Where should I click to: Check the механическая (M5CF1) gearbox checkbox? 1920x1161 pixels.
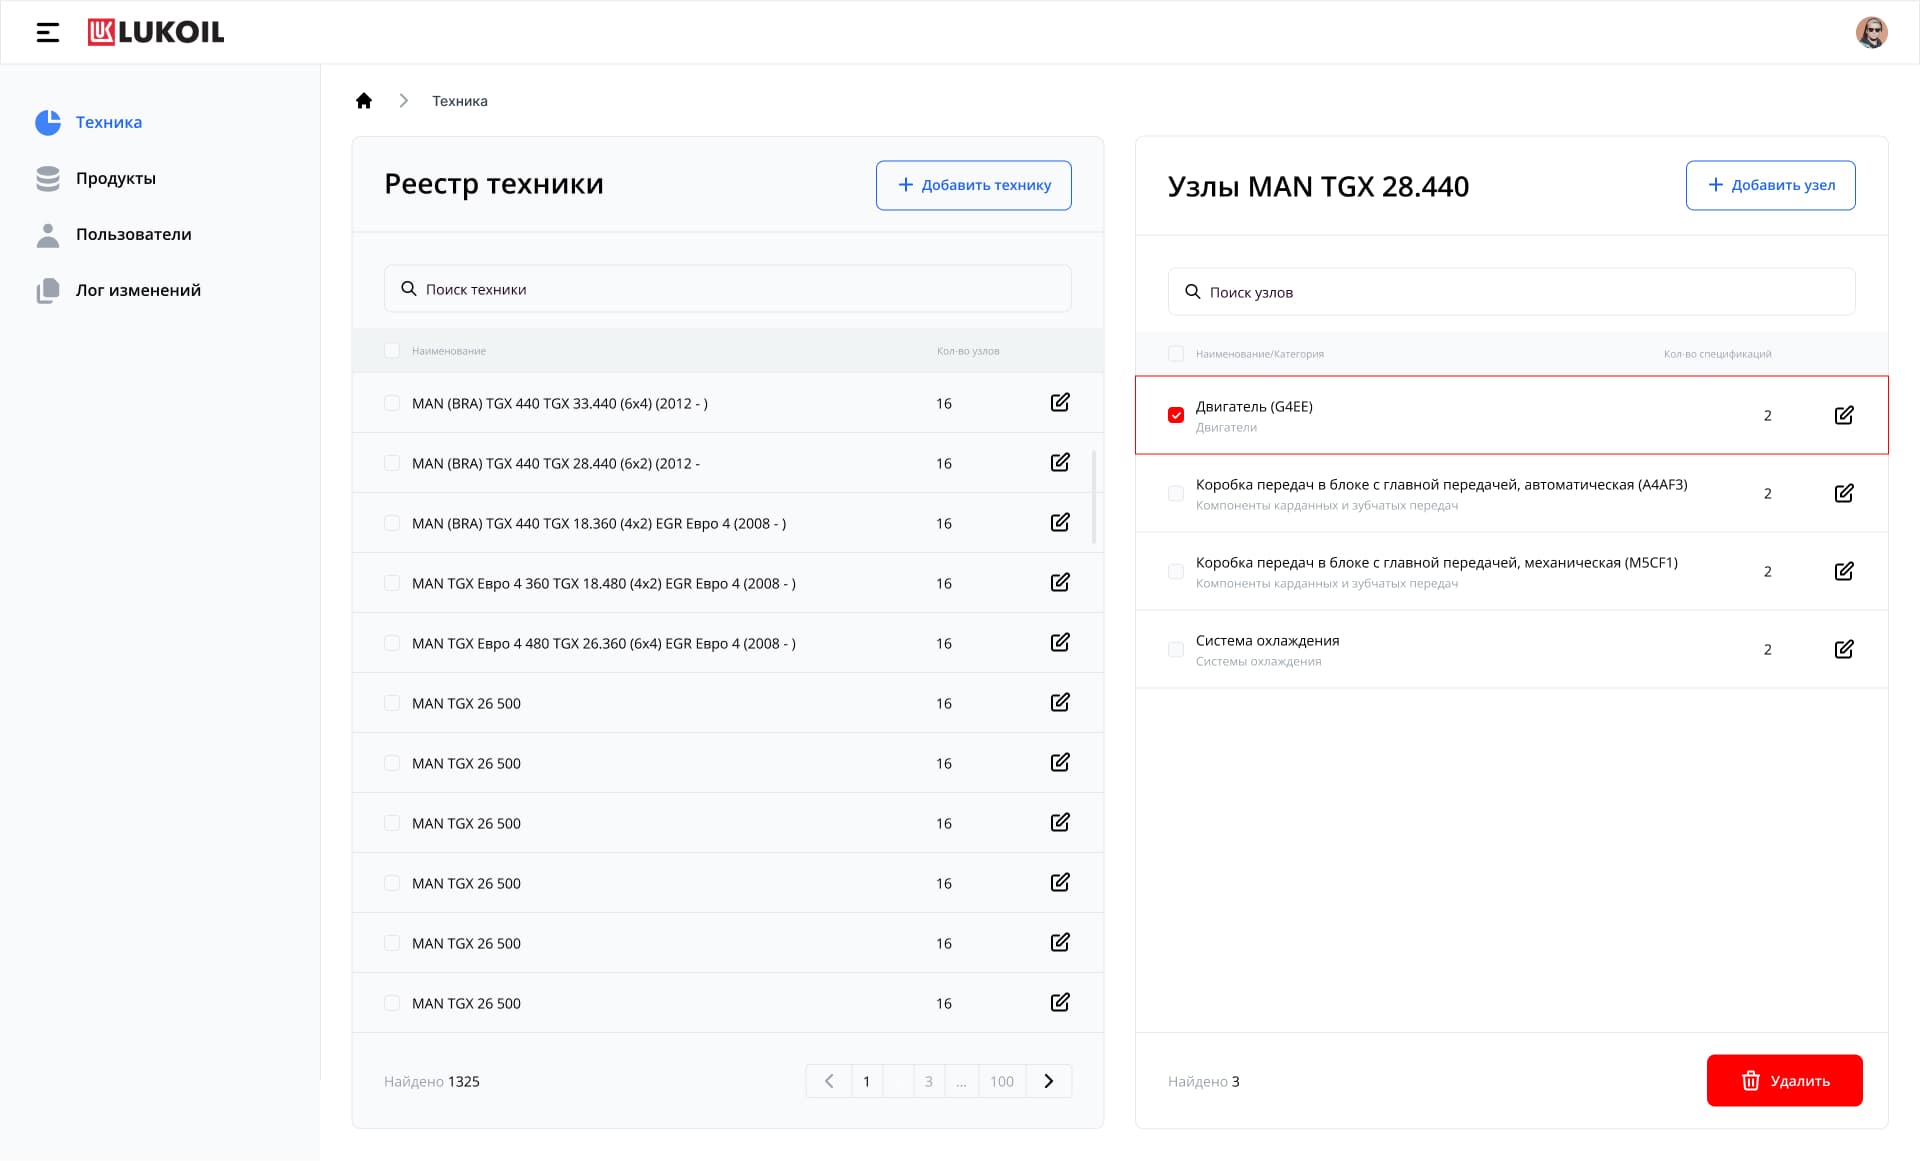click(1176, 572)
